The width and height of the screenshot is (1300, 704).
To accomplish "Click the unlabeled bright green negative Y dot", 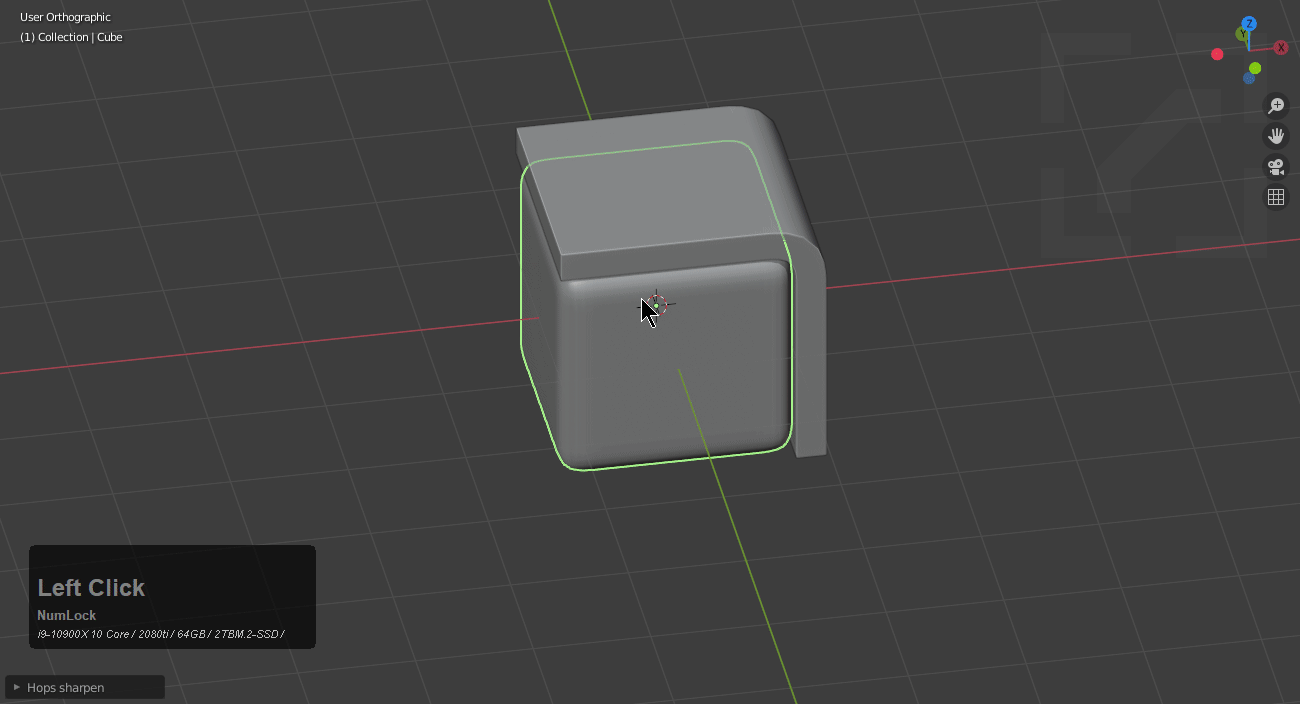I will (x=1255, y=68).
